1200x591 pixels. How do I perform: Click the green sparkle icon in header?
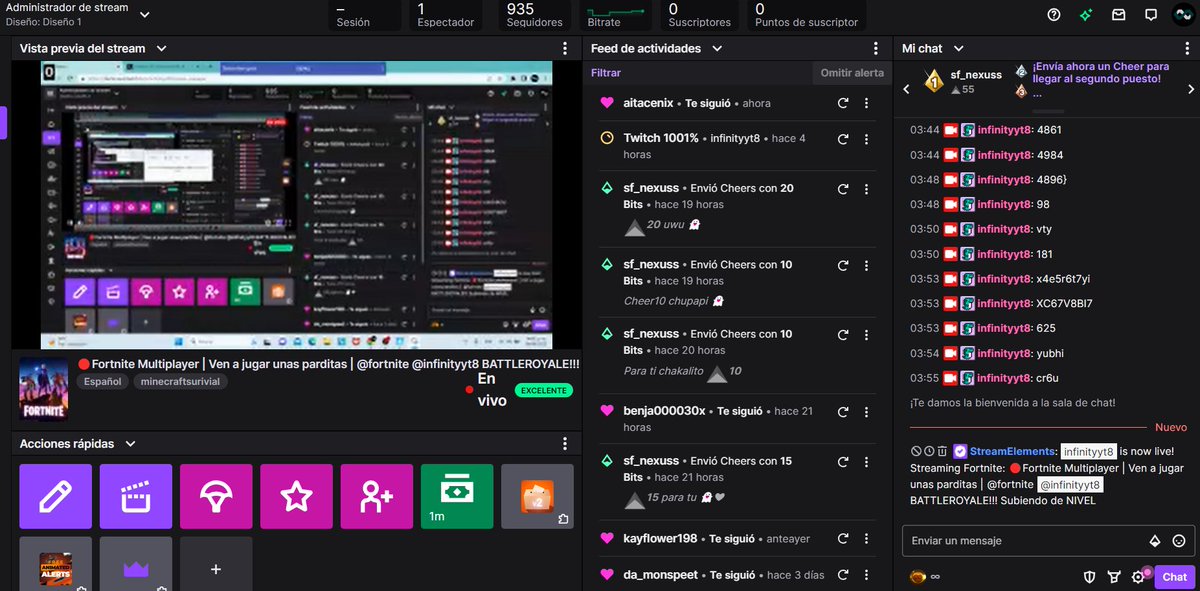[x=1086, y=15]
